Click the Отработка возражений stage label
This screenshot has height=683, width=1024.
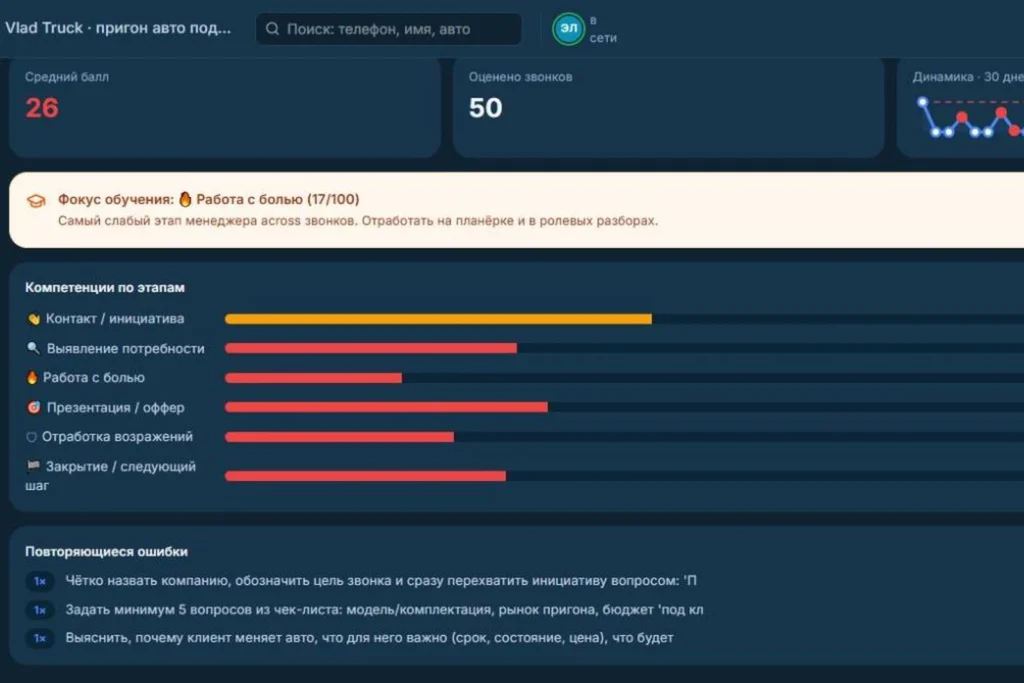pos(118,437)
